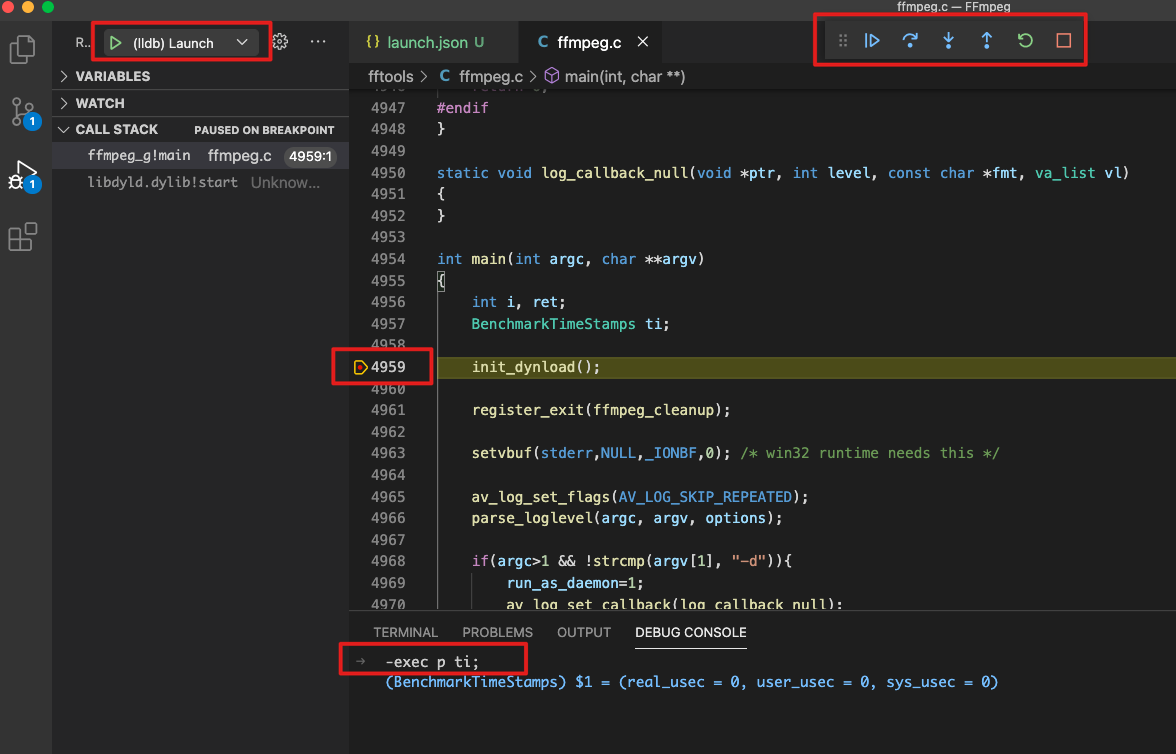The height and width of the screenshot is (754, 1176).
Task: Click the av_log_set_flags code line
Action: click(640, 497)
